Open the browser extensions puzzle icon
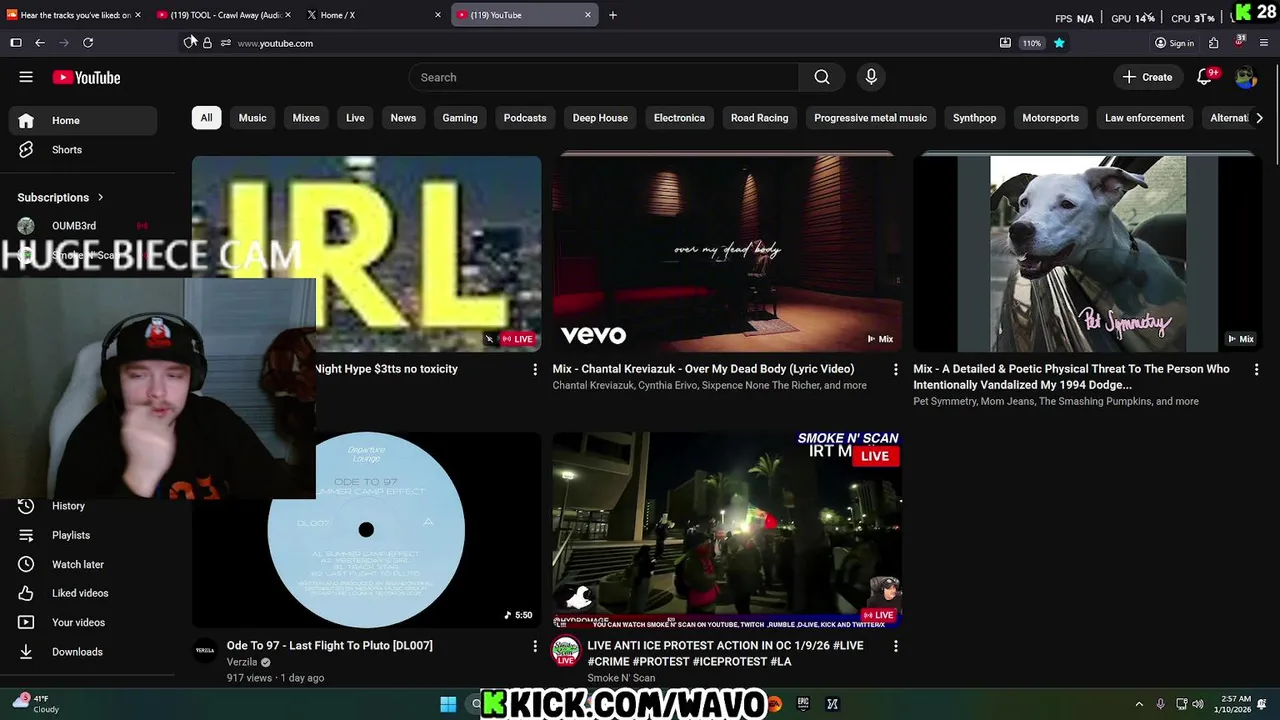 [x=1213, y=43]
